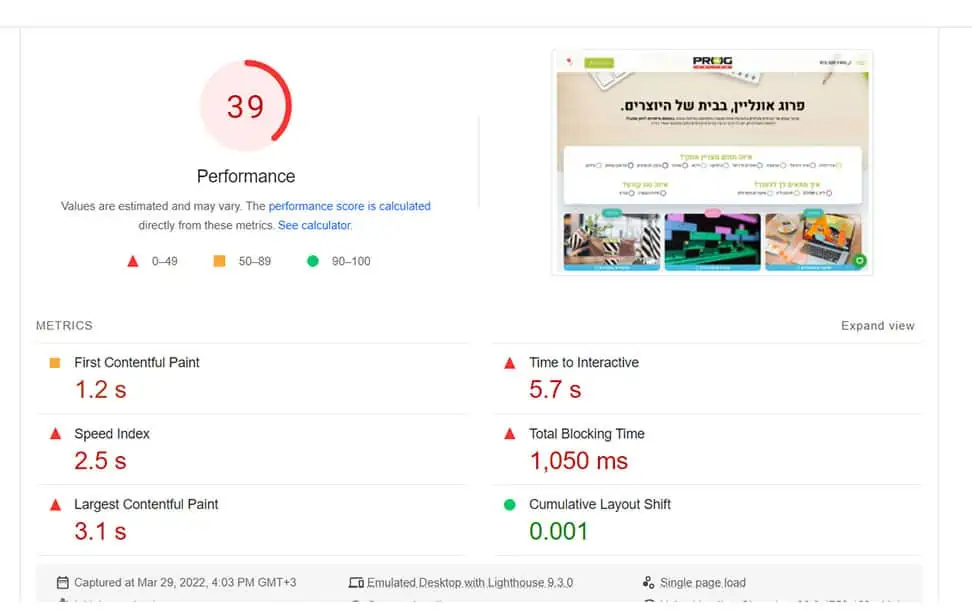
Task: Select the "Speed Index" metric label
Action: tap(112, 434)
